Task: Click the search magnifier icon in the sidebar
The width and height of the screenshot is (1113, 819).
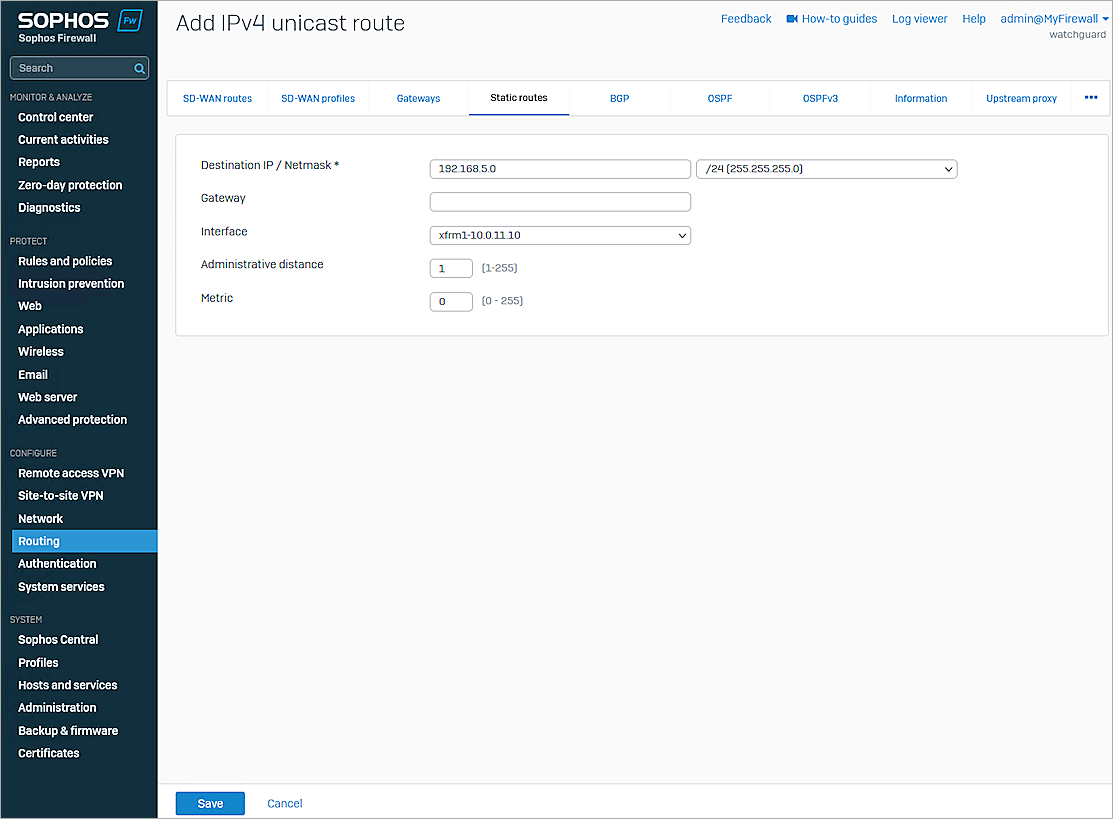Action: pyautogui.click(x=141, y=68)
